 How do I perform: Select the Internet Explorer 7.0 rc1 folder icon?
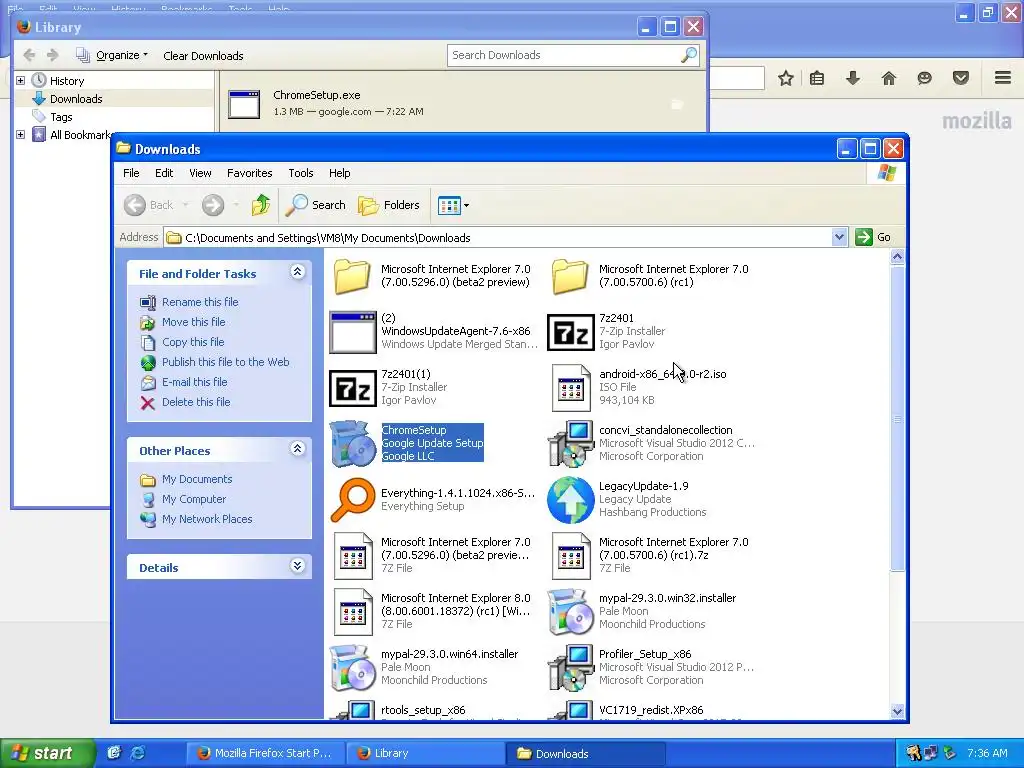[x=570, y=276]
